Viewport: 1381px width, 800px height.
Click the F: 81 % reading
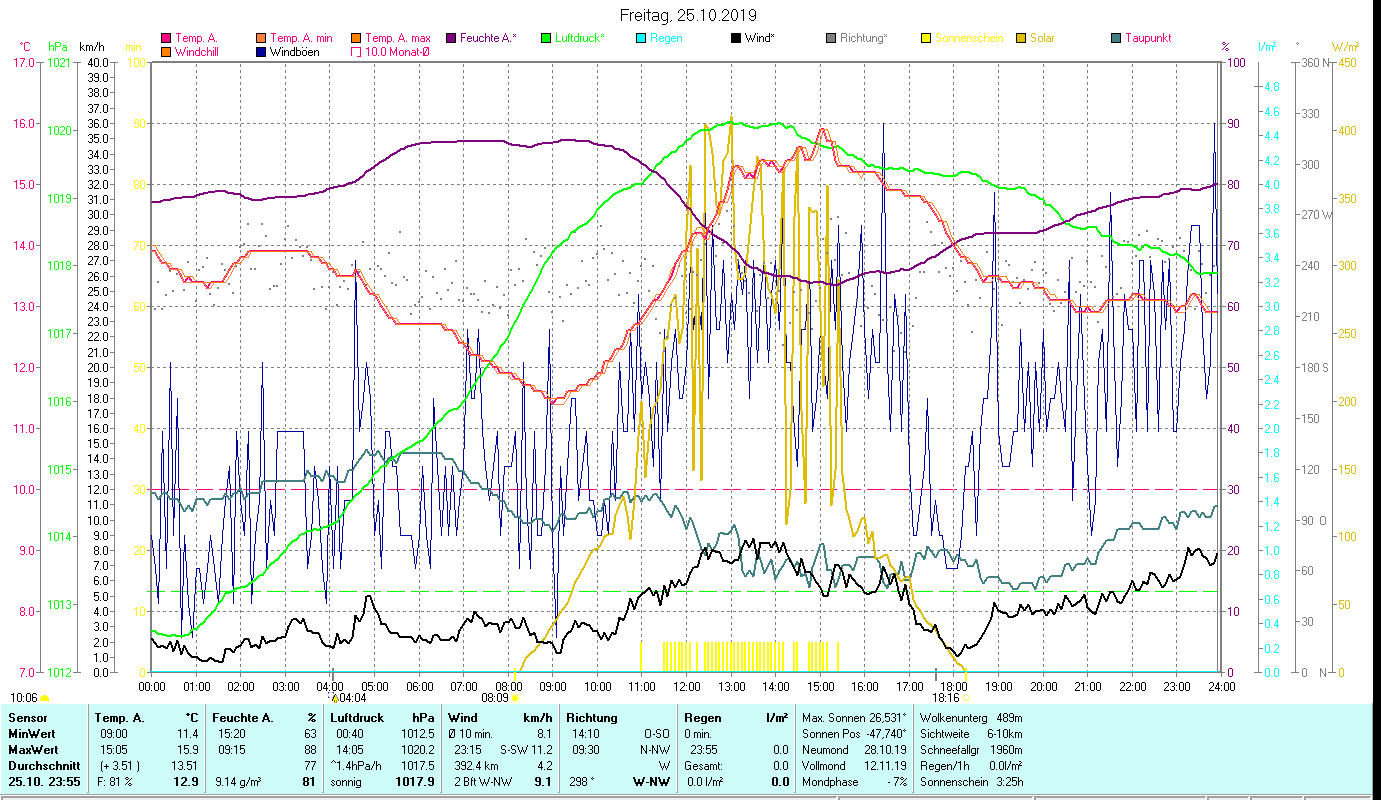pyautogui.click(x=113, y=782)
